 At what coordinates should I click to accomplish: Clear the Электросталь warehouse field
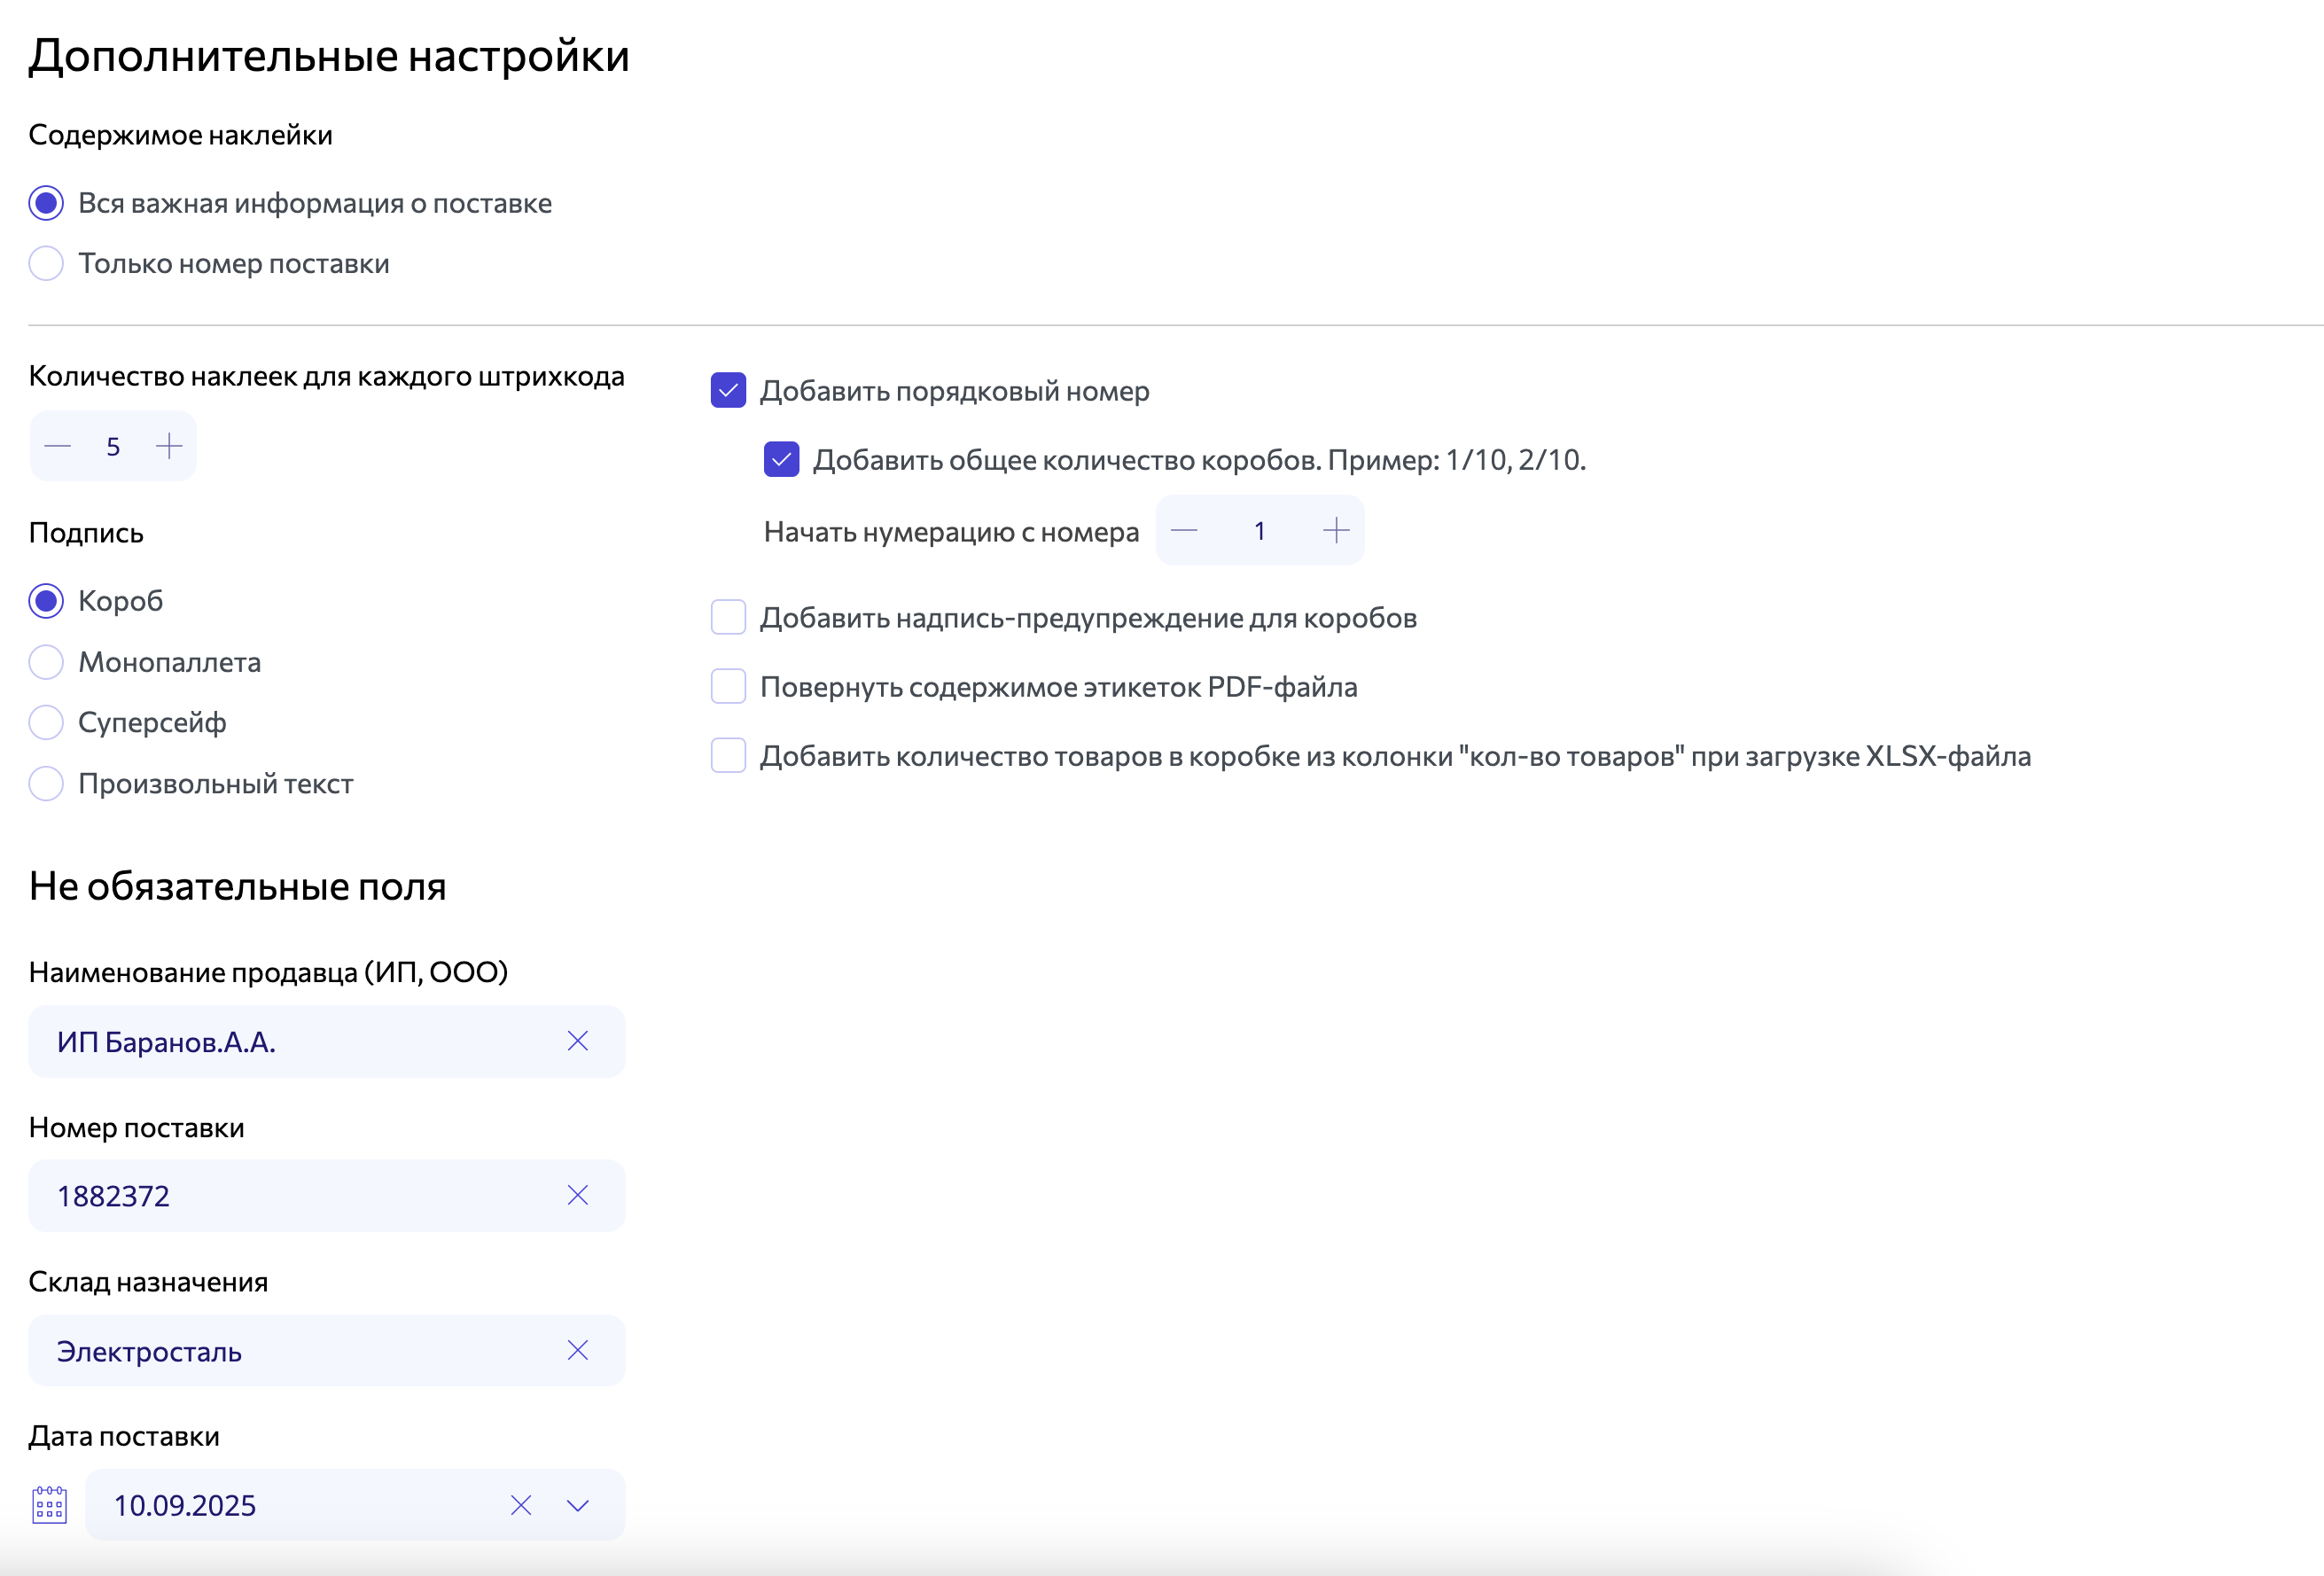coord(578,1350)
